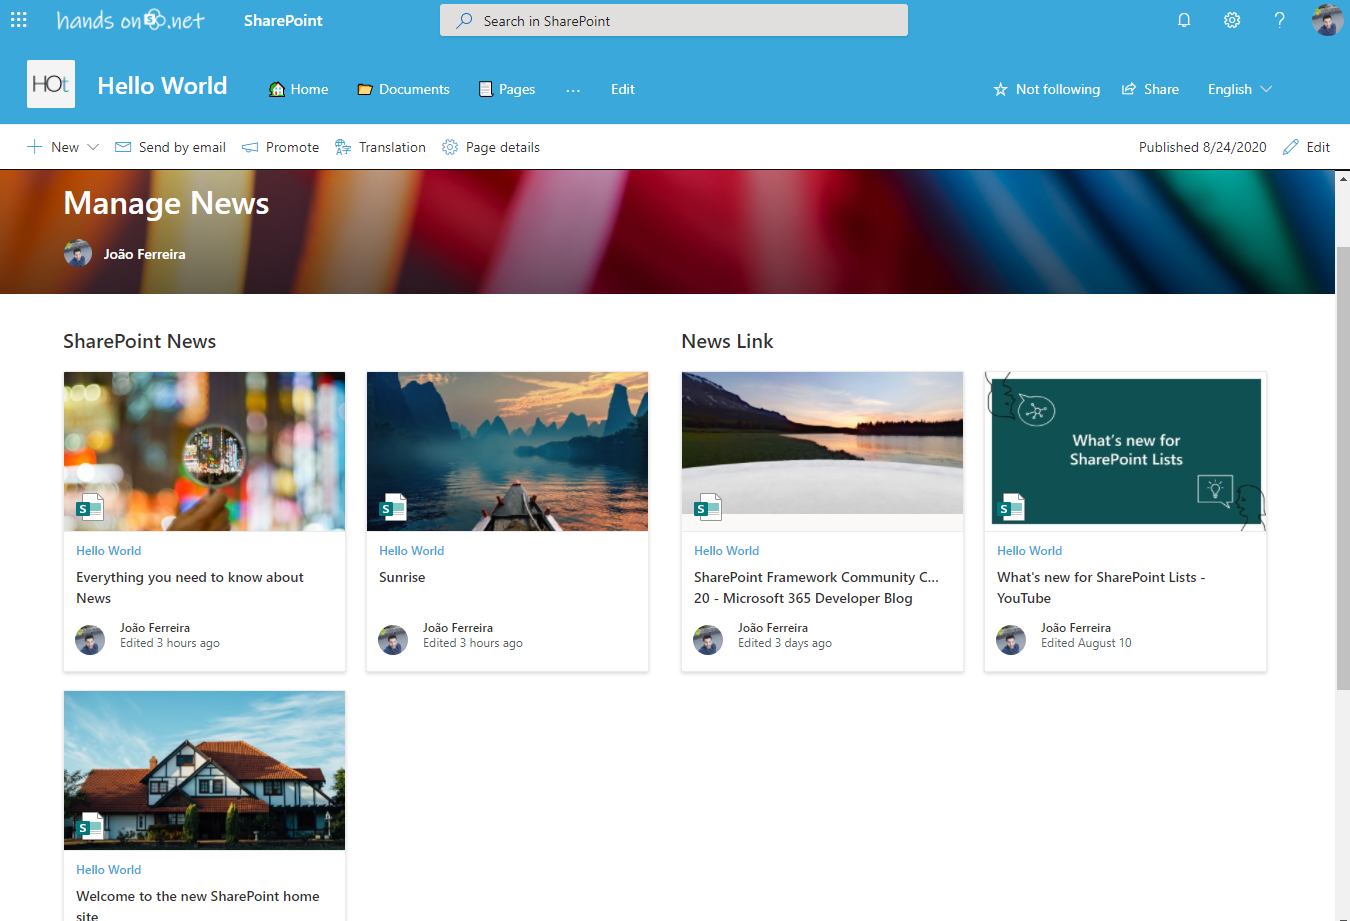This screenshot has height=921, width=1350.
Task: Open the English language dropdown
Action: [x=1240, y=89]
